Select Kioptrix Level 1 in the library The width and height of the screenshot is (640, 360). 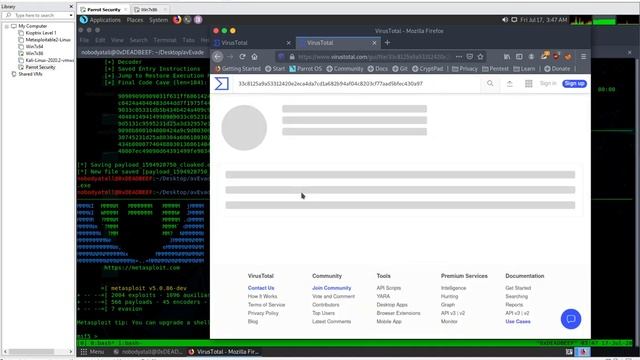(x=41, y=33)
